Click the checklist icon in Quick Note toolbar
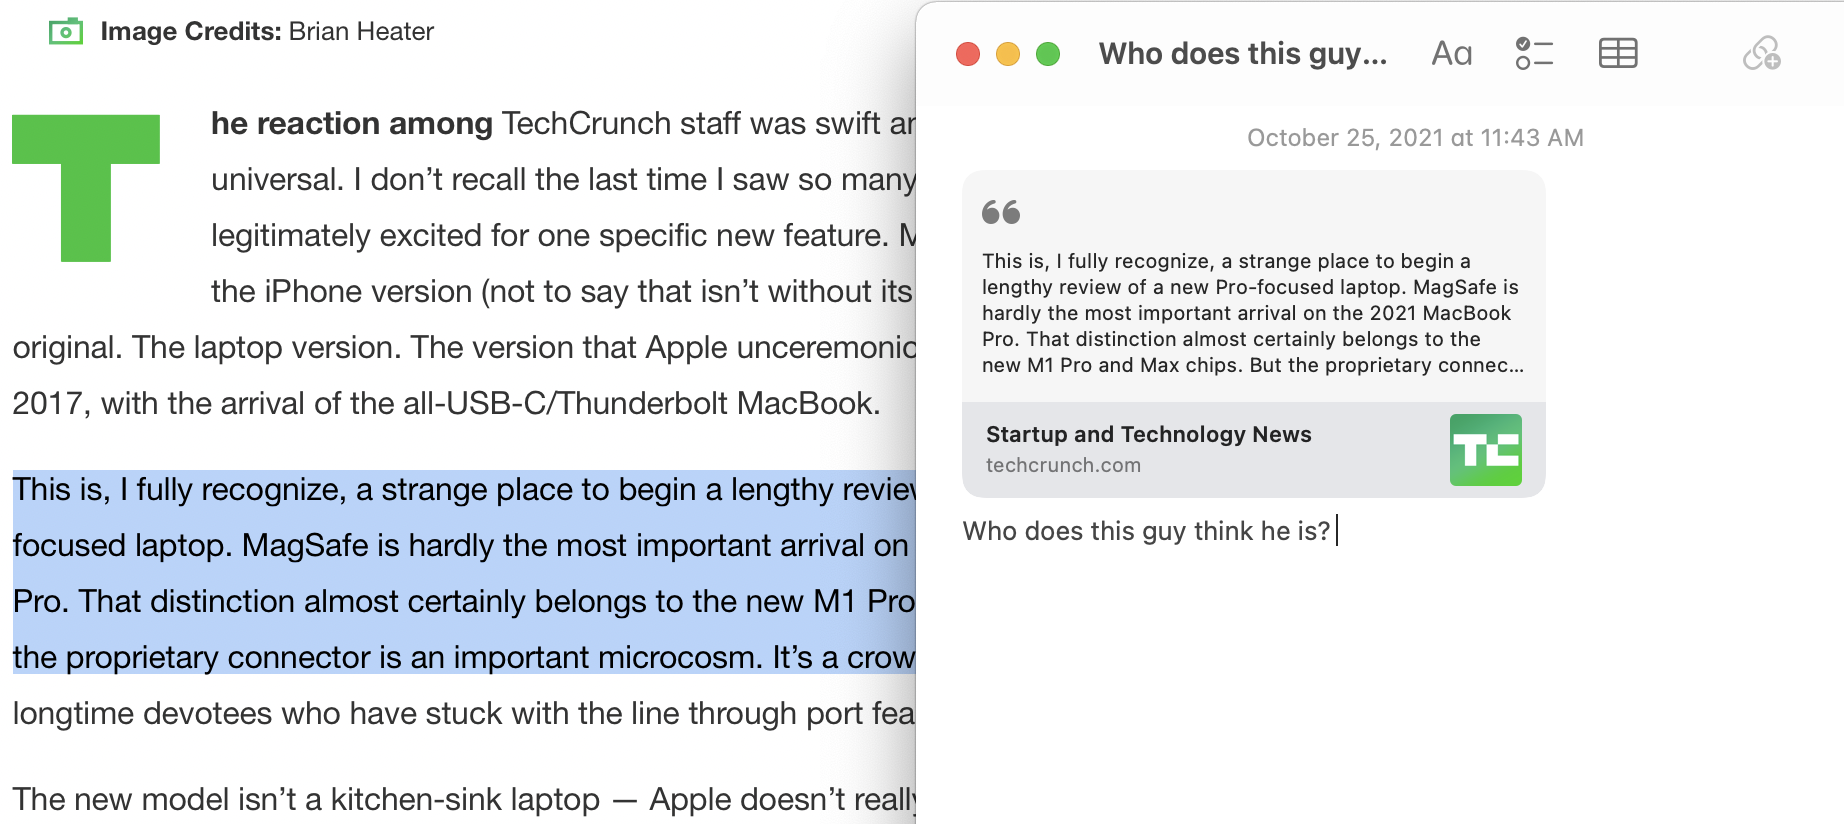The height and width of the screenshot is (824, 1844). click(1534, 54)
